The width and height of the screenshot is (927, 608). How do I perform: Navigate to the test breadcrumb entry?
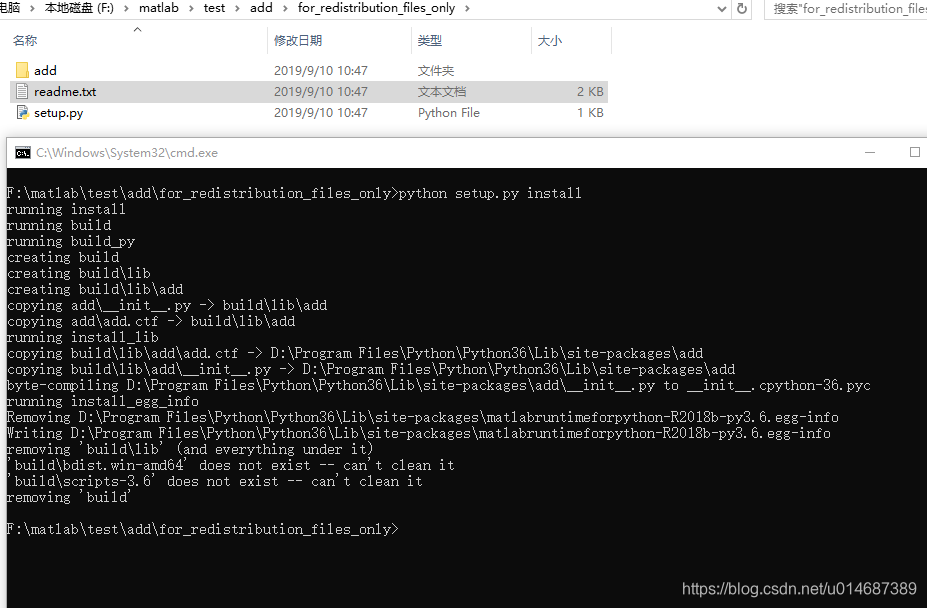pos(216,9)
